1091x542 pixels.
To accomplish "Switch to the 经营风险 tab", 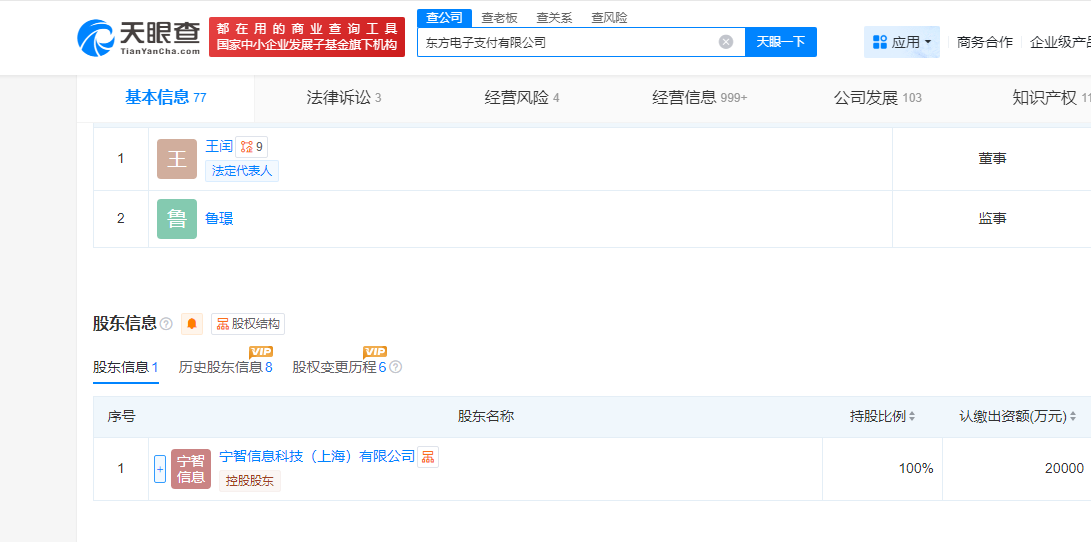I will 521,98.
